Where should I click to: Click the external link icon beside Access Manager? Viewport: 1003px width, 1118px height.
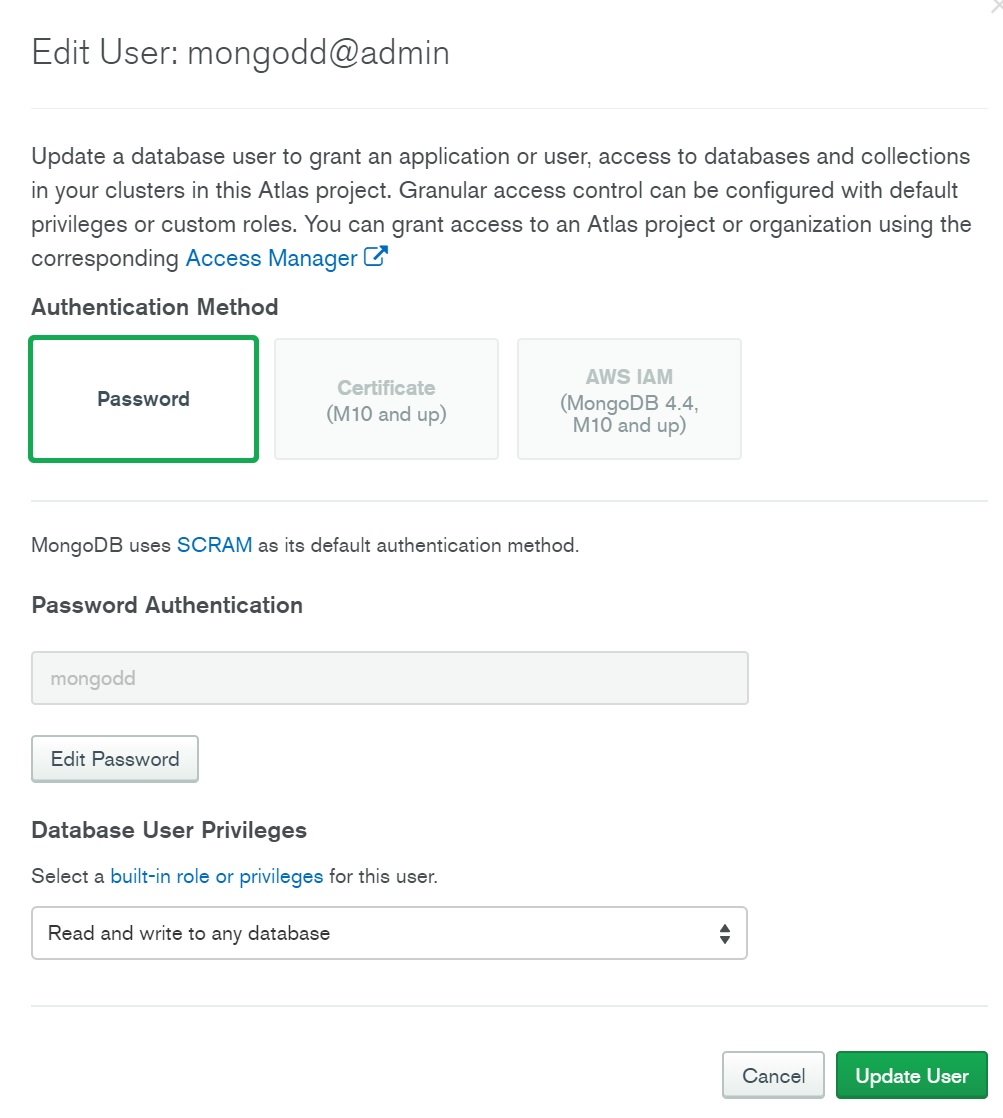(376, 257)
